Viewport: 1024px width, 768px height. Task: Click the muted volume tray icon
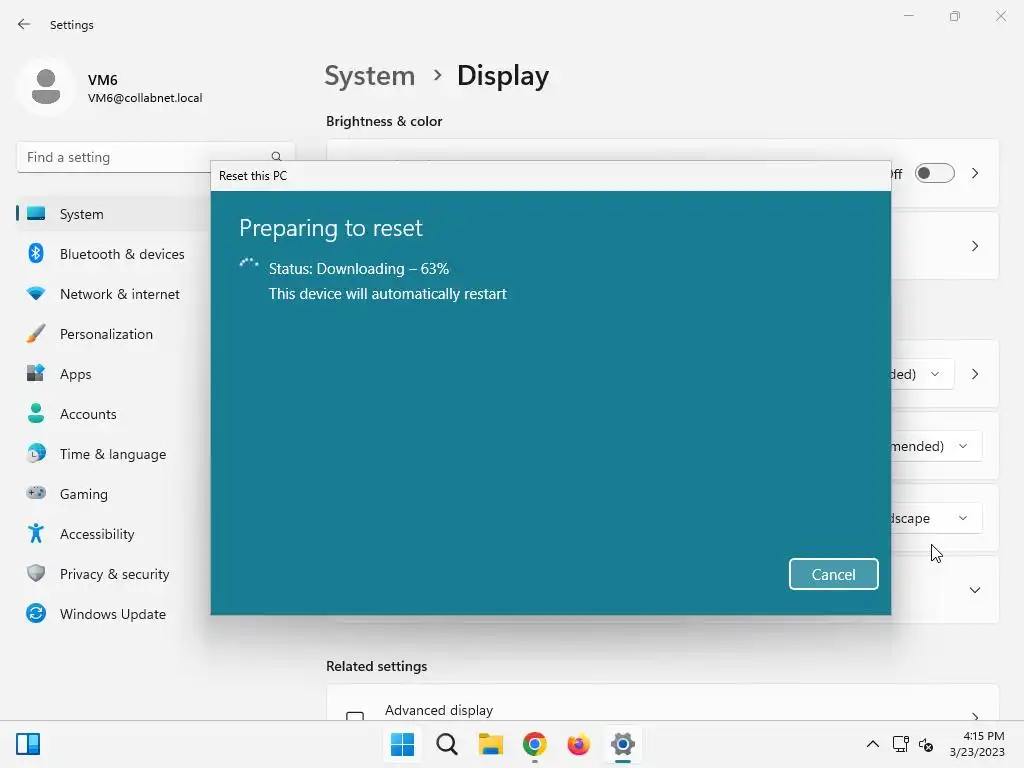[925, 744]
